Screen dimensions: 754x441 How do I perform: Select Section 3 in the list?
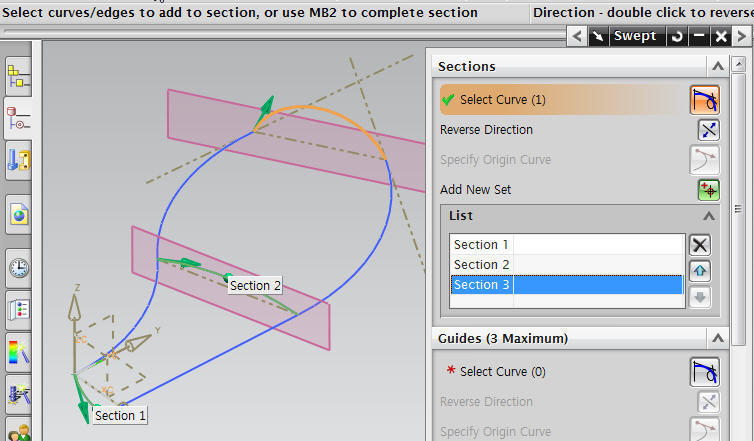tap(566, 285)
